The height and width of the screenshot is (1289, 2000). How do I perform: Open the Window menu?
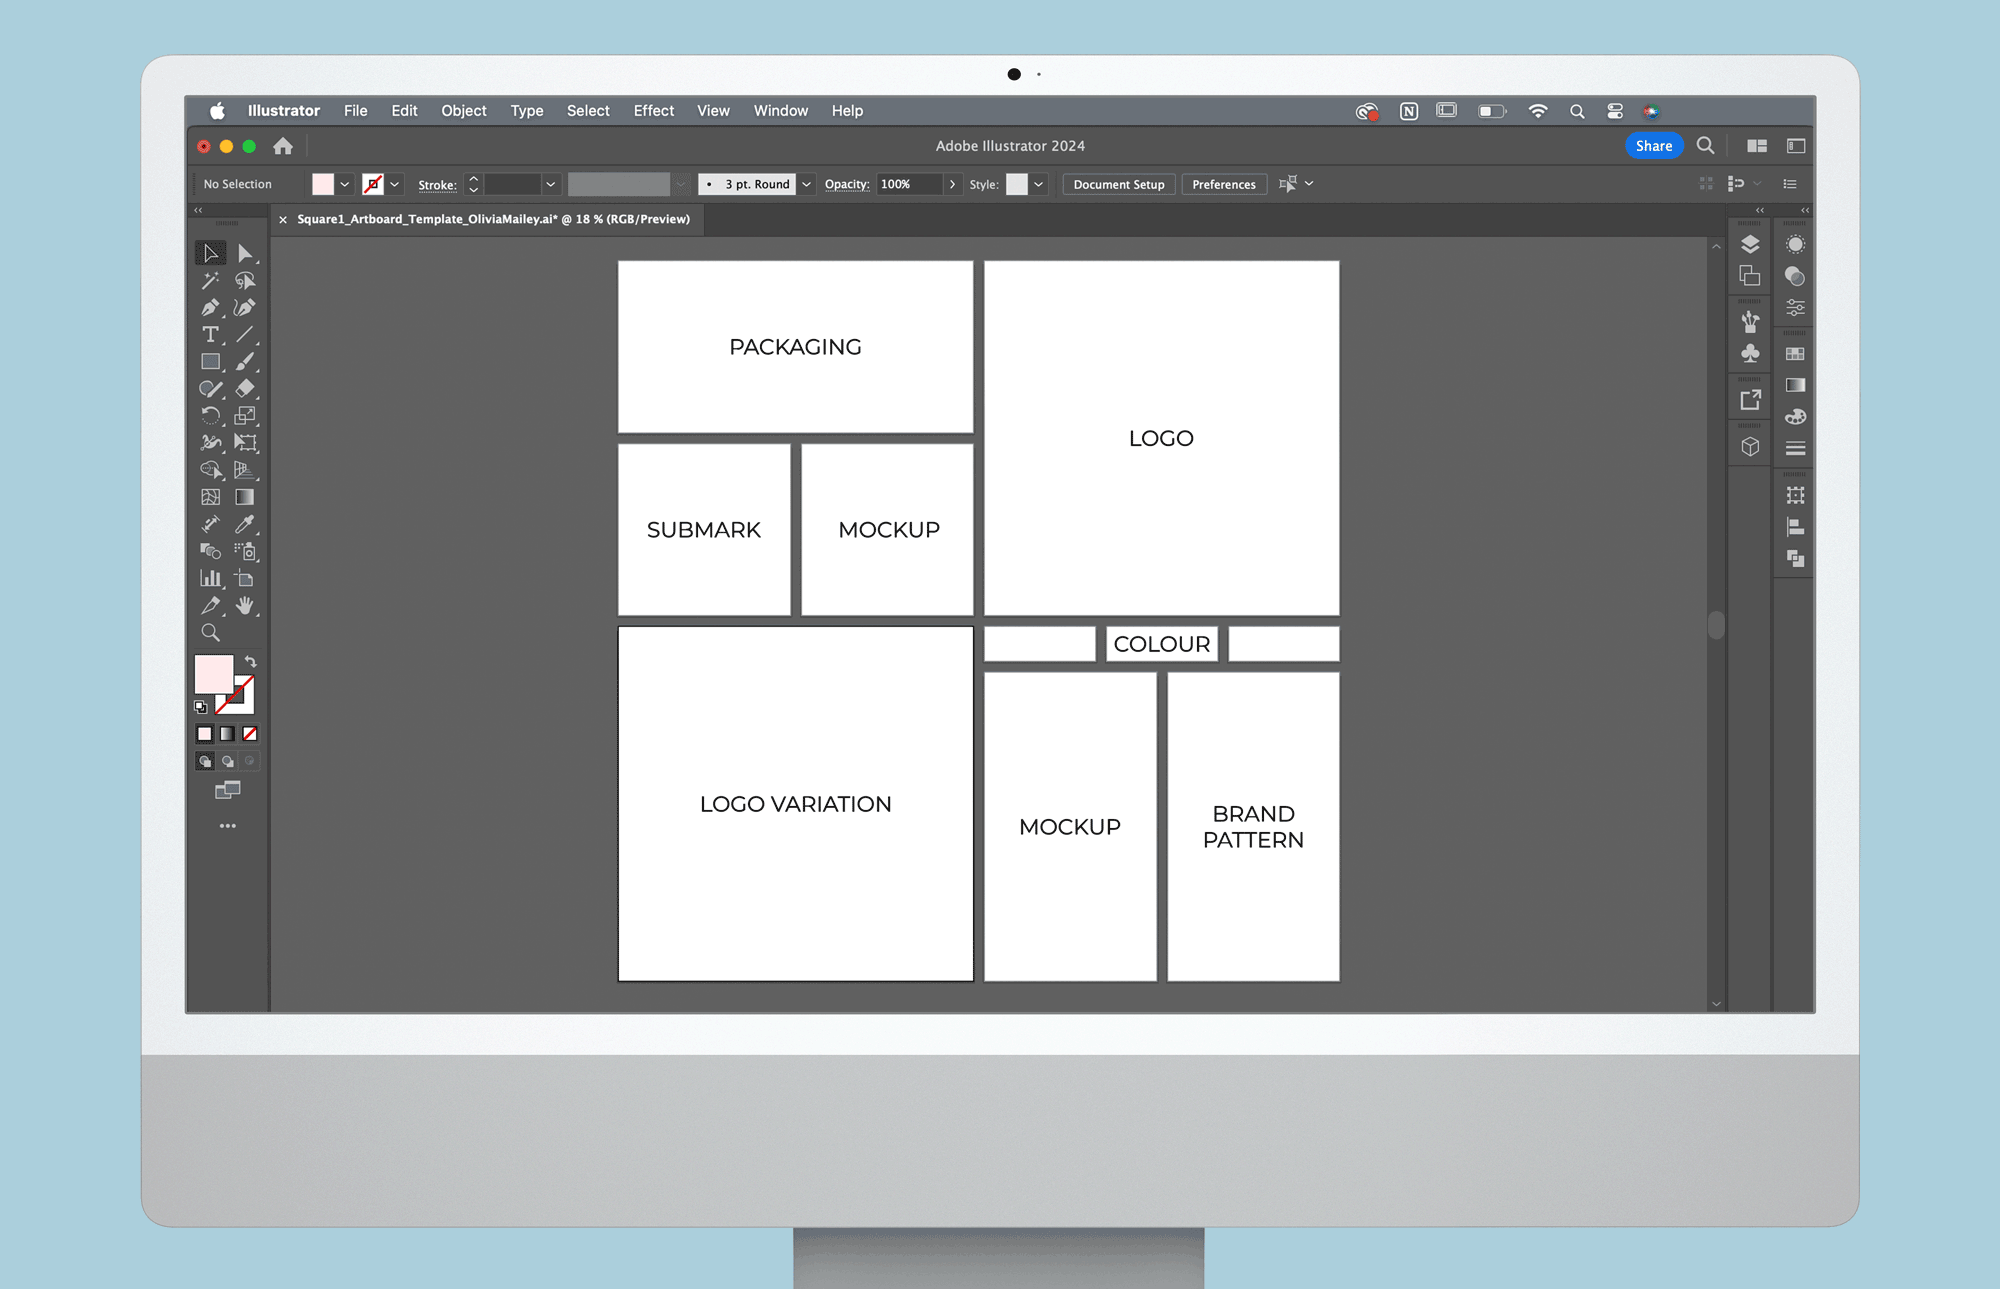coord(780,111)
